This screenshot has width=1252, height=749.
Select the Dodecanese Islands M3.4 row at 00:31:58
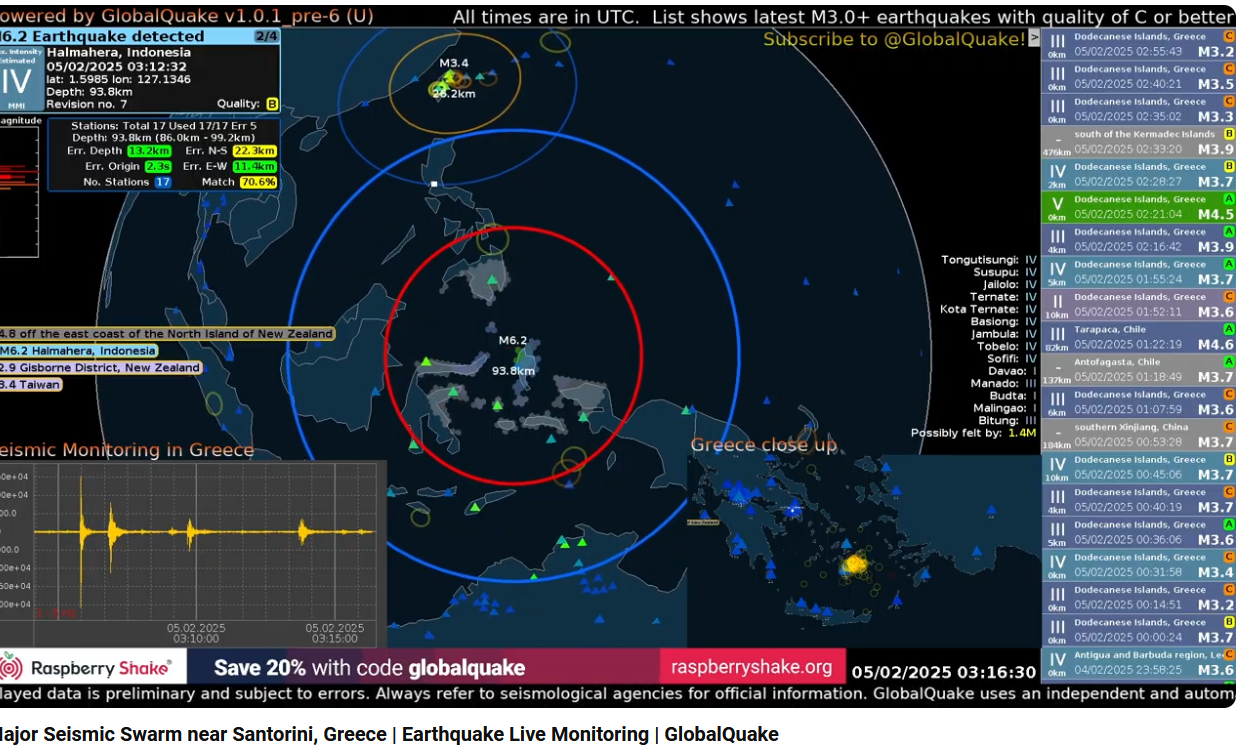1139,565
